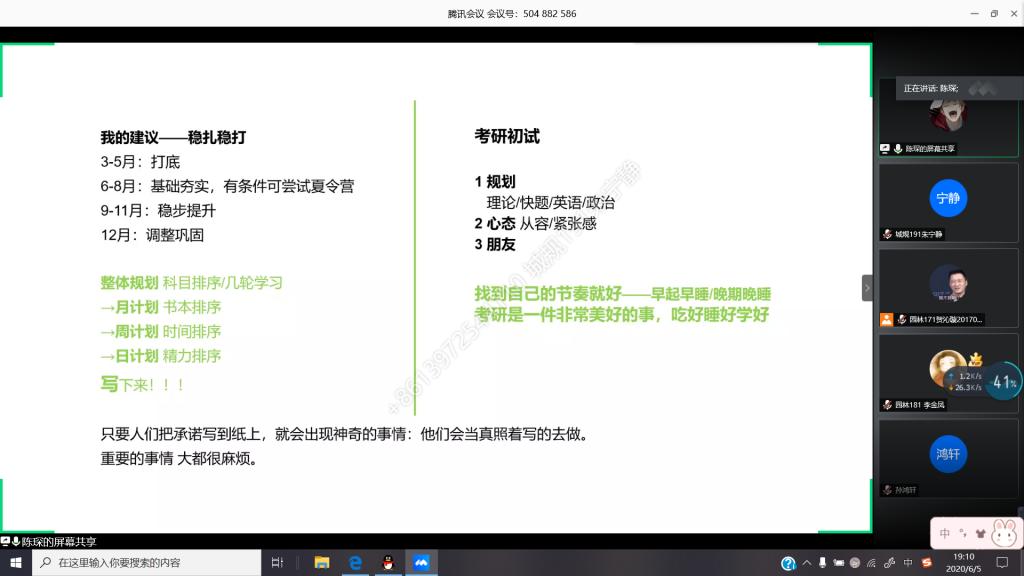The width and height of the screenshot is (1024, 576).
Task: Open QQ penguin app in taskbar
Action: (x=388, y=563)
